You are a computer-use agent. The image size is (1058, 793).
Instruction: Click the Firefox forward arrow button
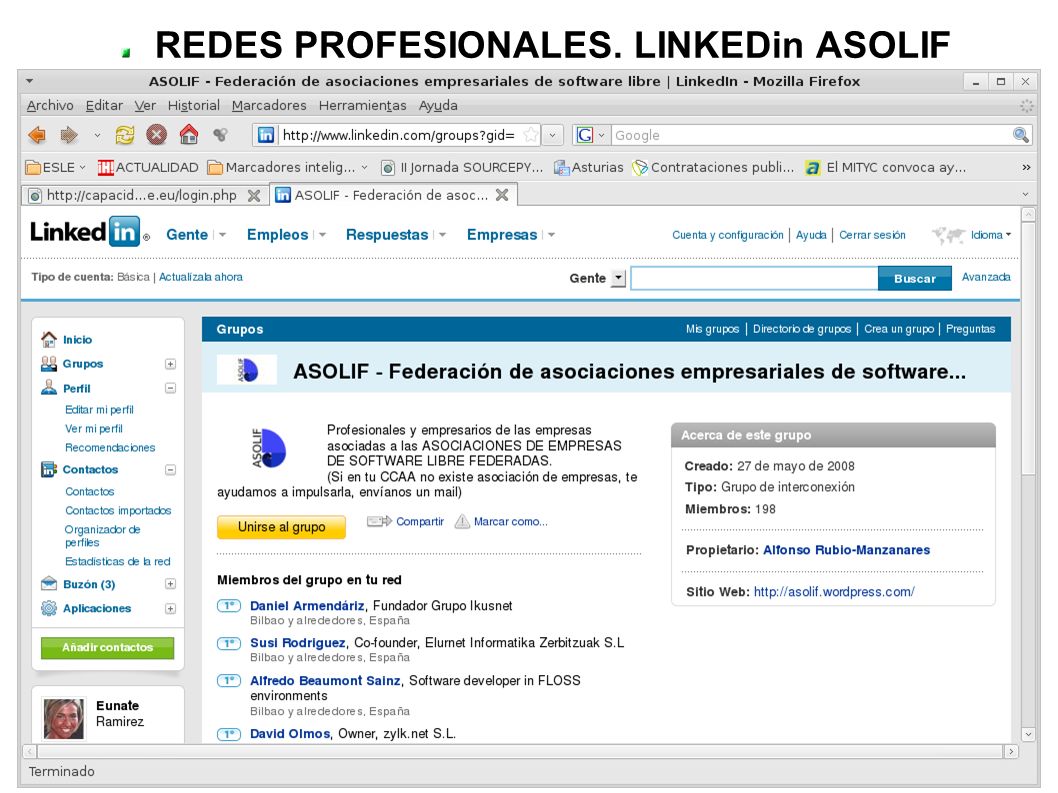(69, 135)
